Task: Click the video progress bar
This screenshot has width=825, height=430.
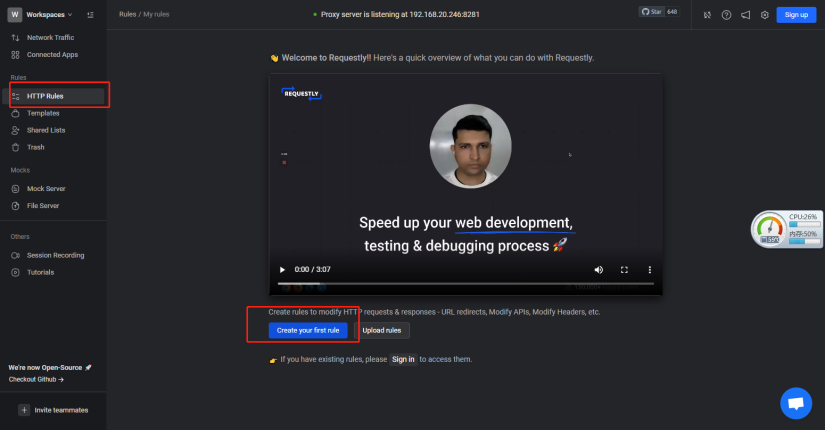Action: point(466,284)
